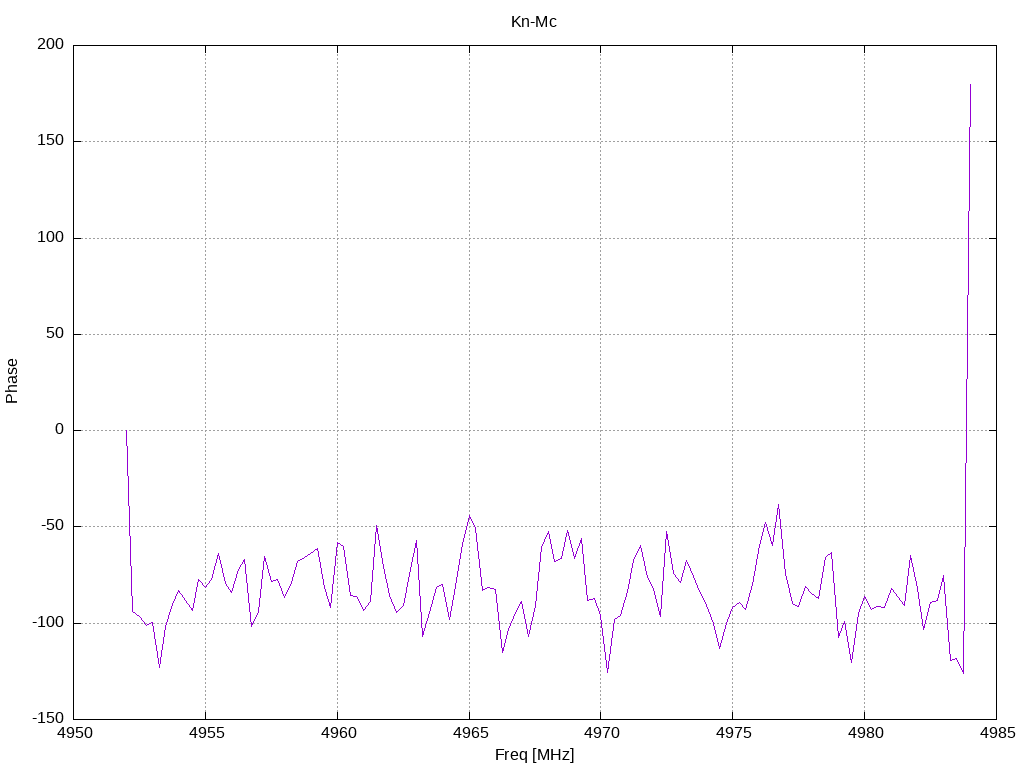Click the -50 y-axis tick label

51,526
